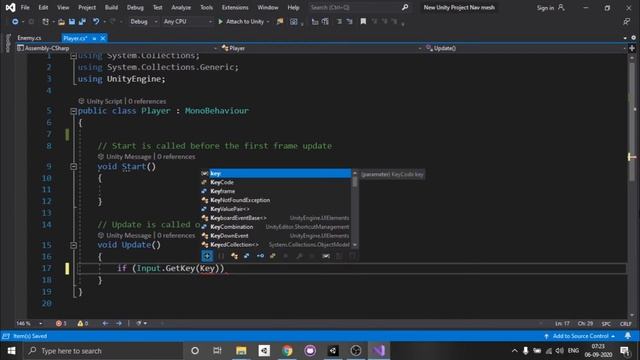Click the Save All icon
Viewport: 640px width, 360px height.
click(82, 22)
